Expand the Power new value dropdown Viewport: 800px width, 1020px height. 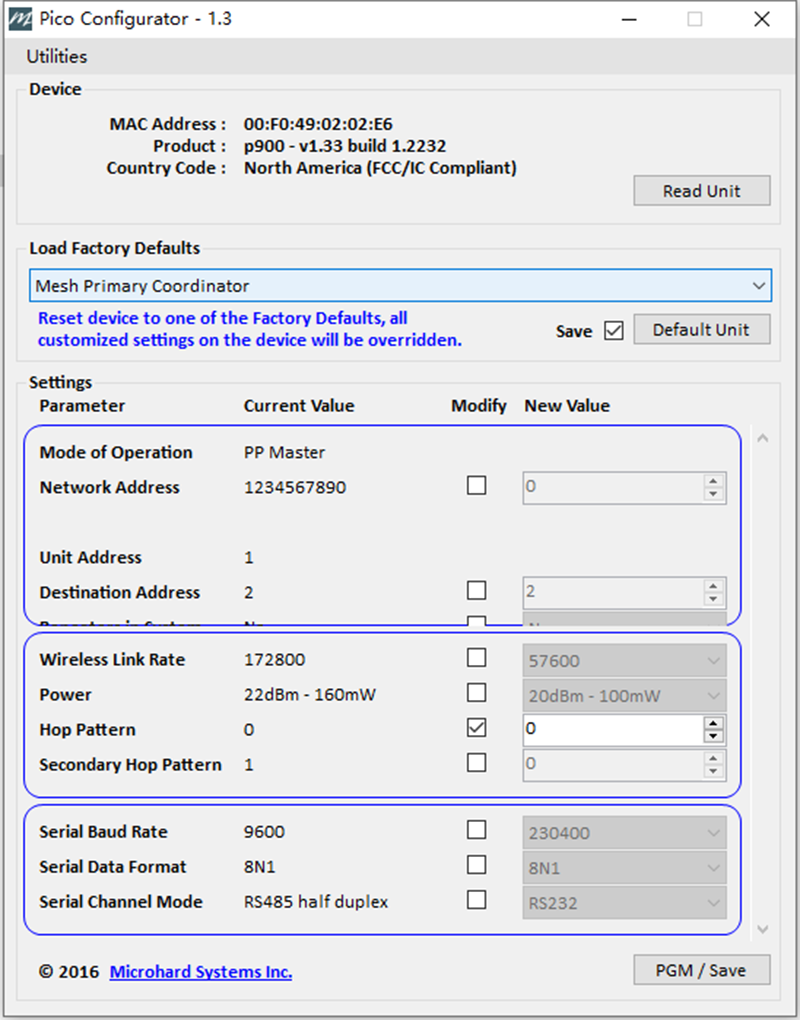[x=624, y=696]
